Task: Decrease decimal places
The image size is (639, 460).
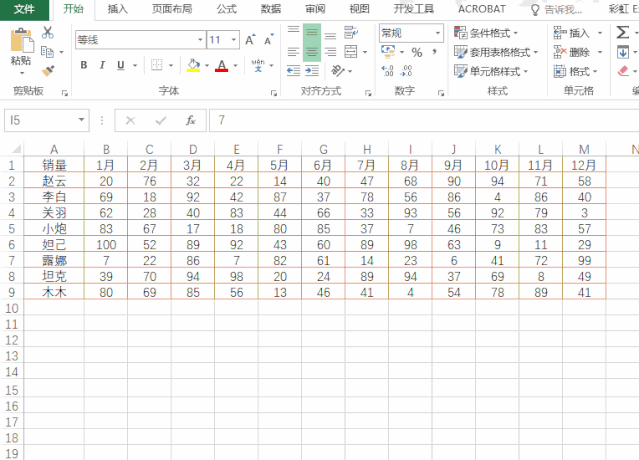Action: tap(406, 71)
